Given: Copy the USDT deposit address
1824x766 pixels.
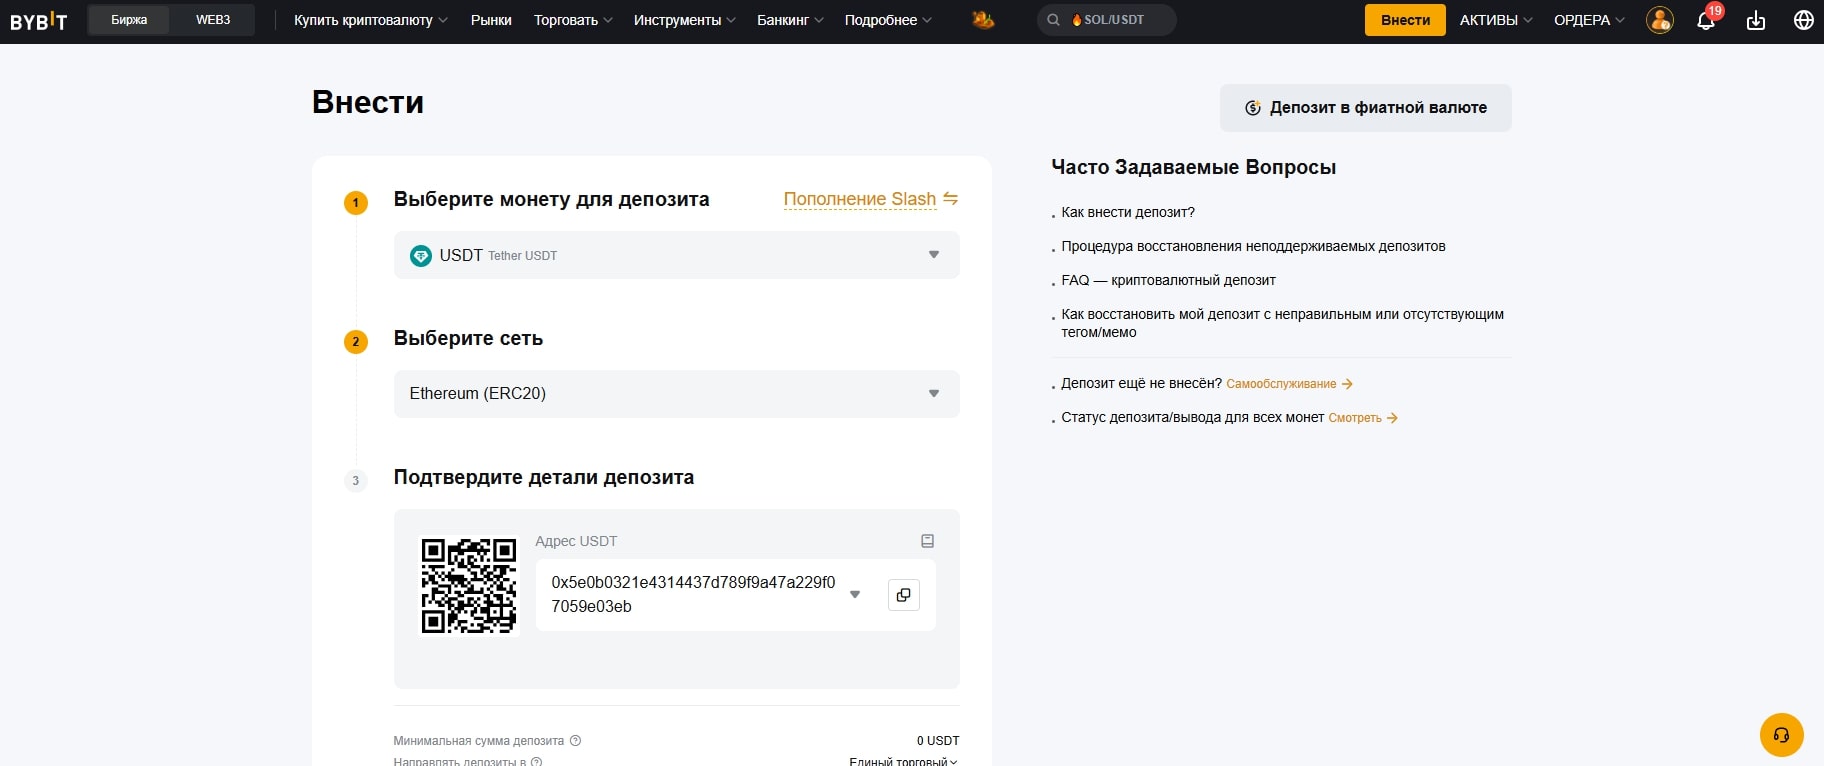Looking at the screenshot, I should [x=904, y=595].
